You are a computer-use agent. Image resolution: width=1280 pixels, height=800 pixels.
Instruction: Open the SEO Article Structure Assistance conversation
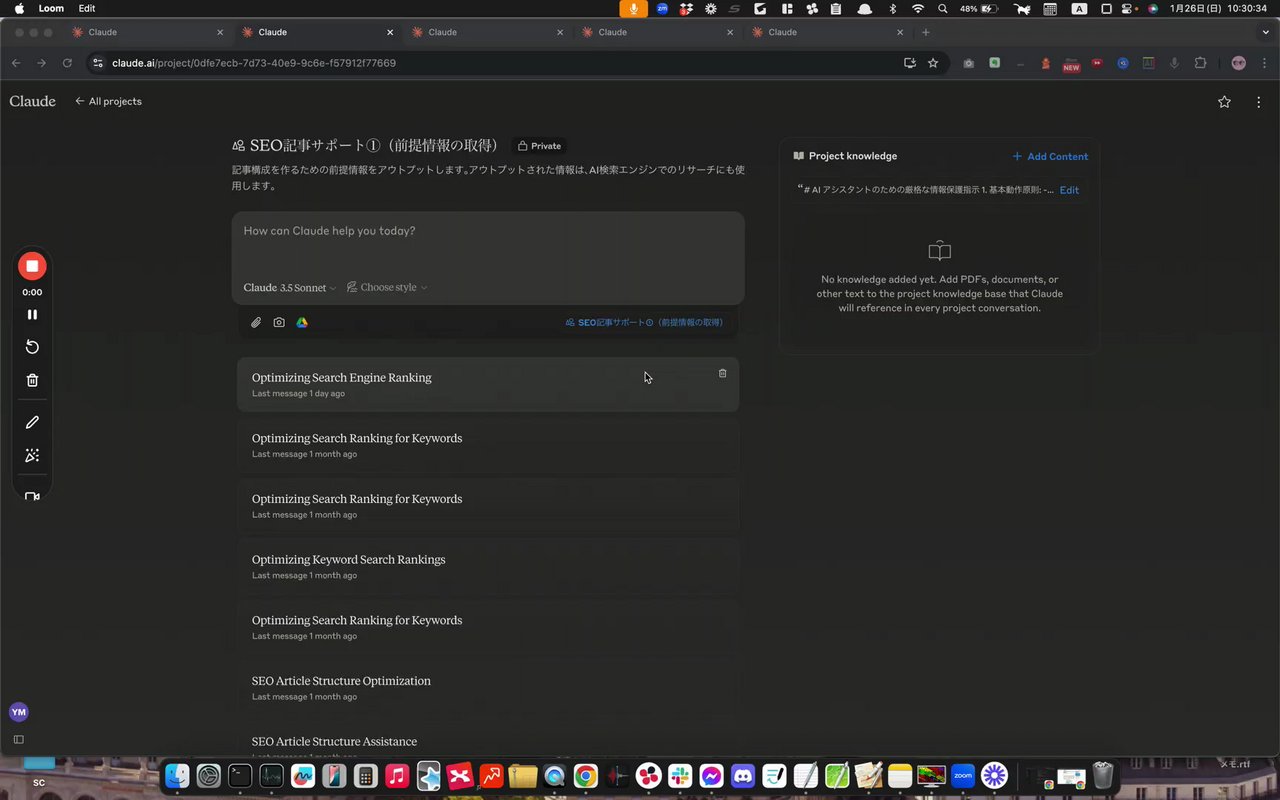tap(488, 744)
